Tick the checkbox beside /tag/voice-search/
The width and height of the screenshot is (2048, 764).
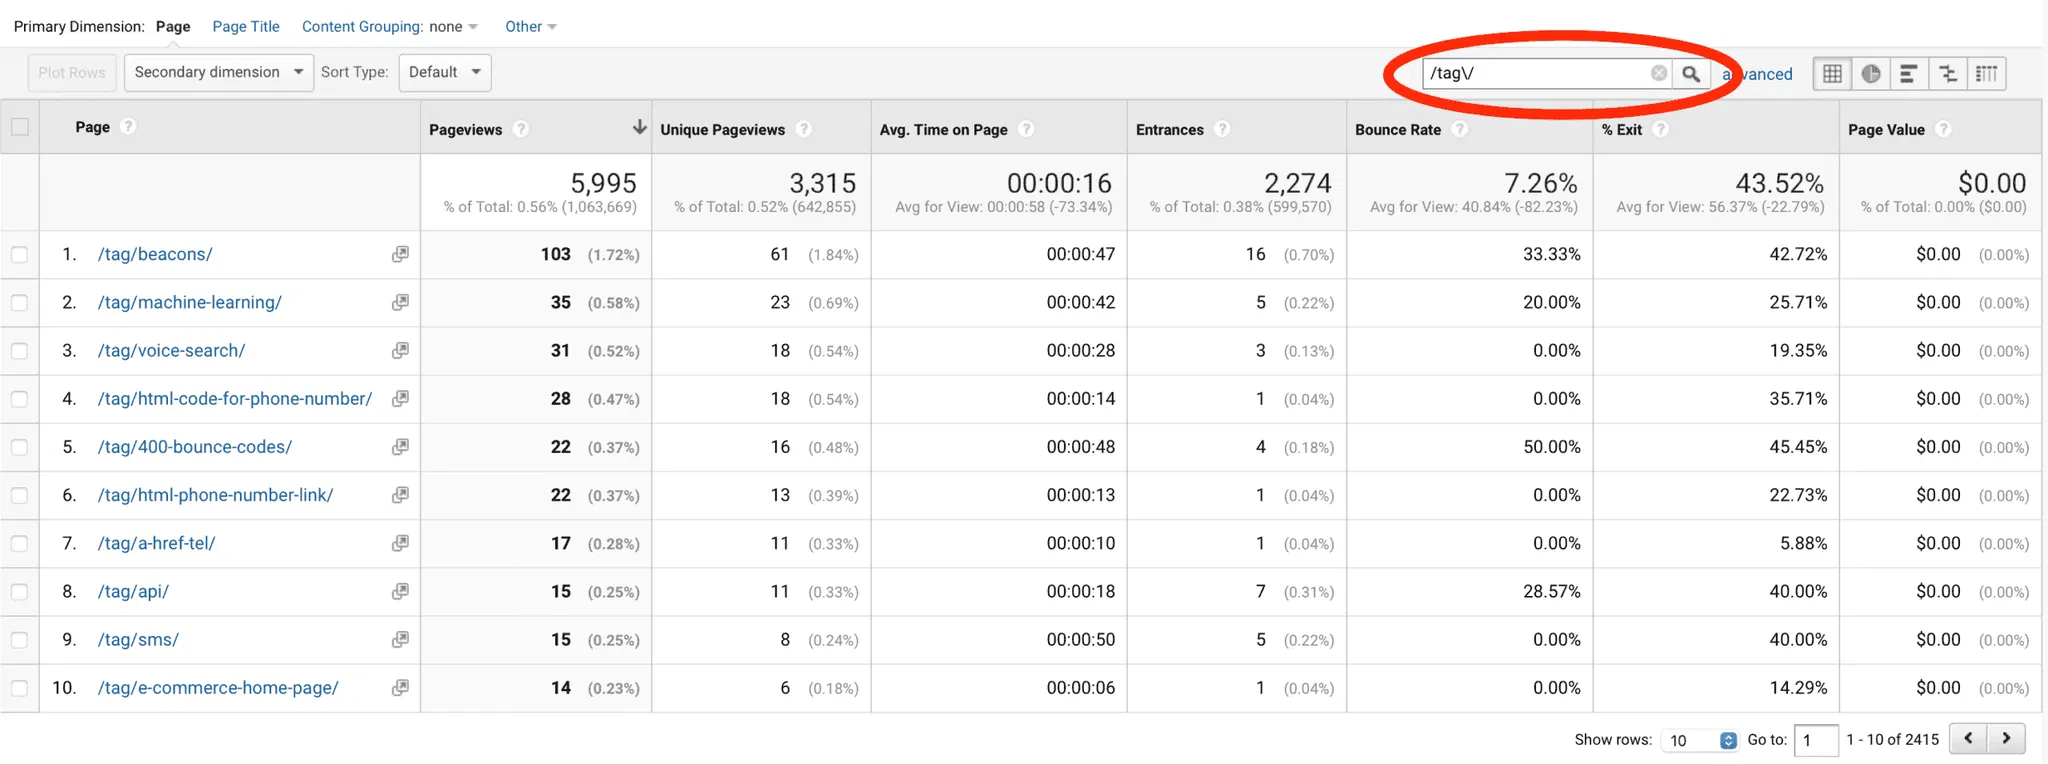coord(20,351)
